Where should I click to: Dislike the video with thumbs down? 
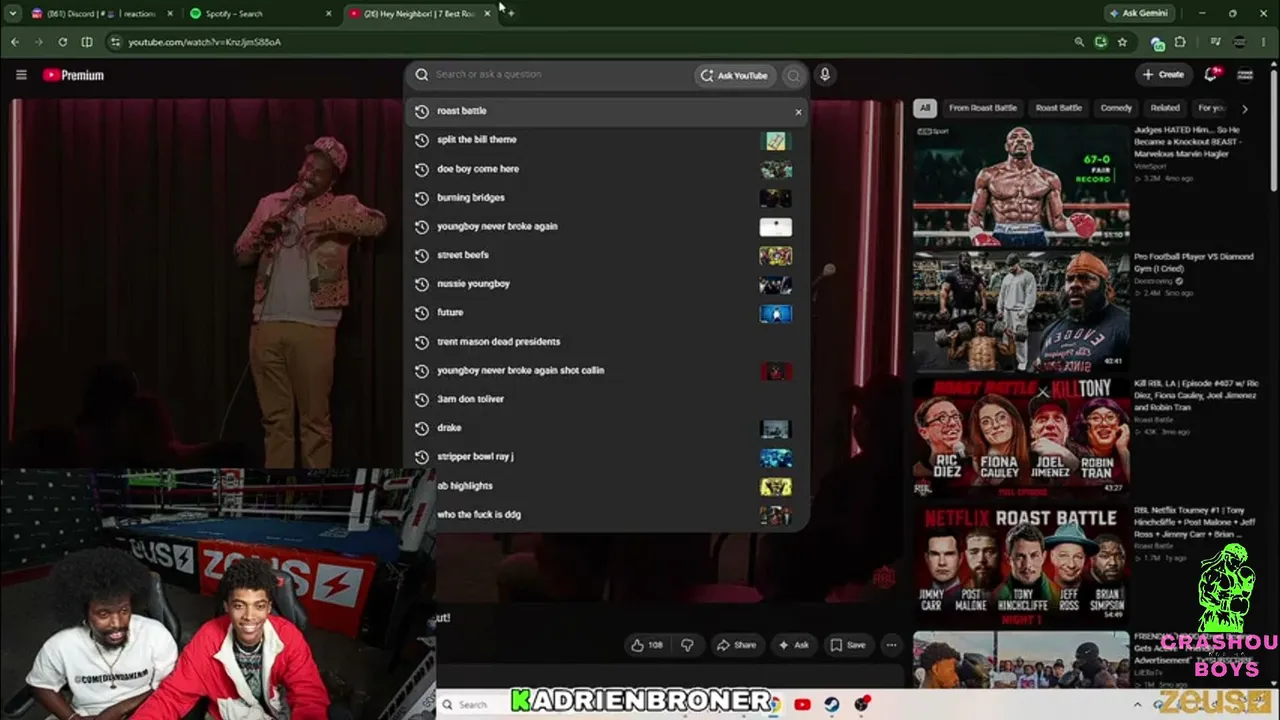[687, 645]
